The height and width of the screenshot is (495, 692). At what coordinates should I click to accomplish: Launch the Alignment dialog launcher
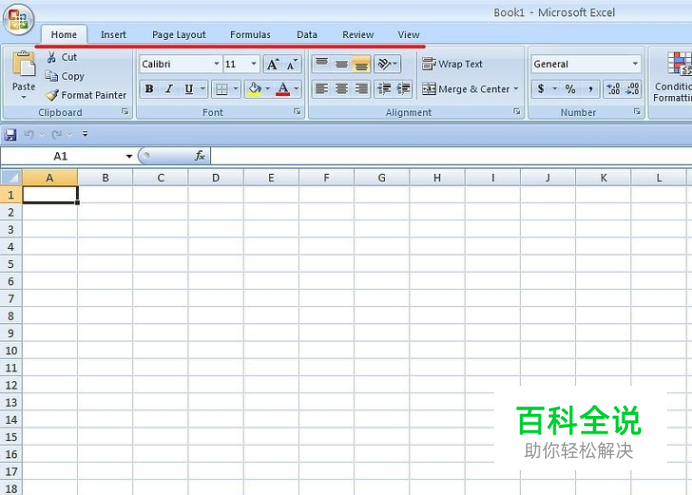click(x=517, y=112)
